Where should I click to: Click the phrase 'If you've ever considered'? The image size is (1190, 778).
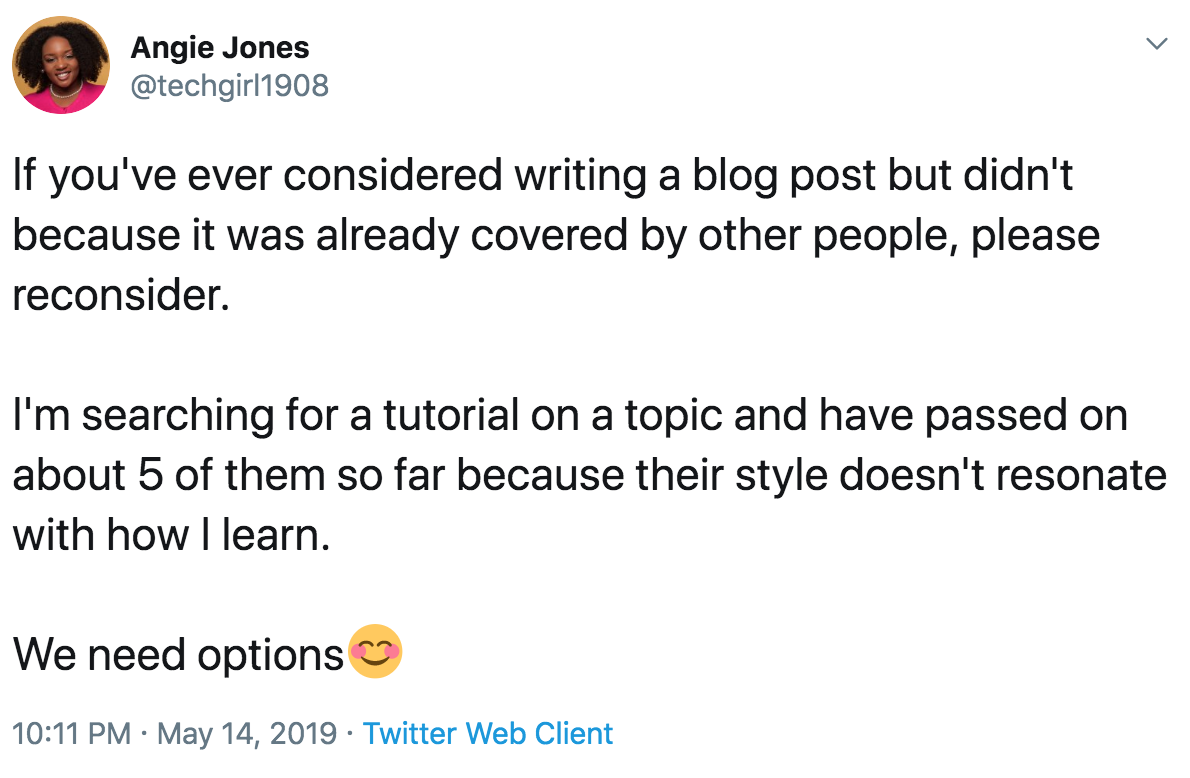coord(258,176)
